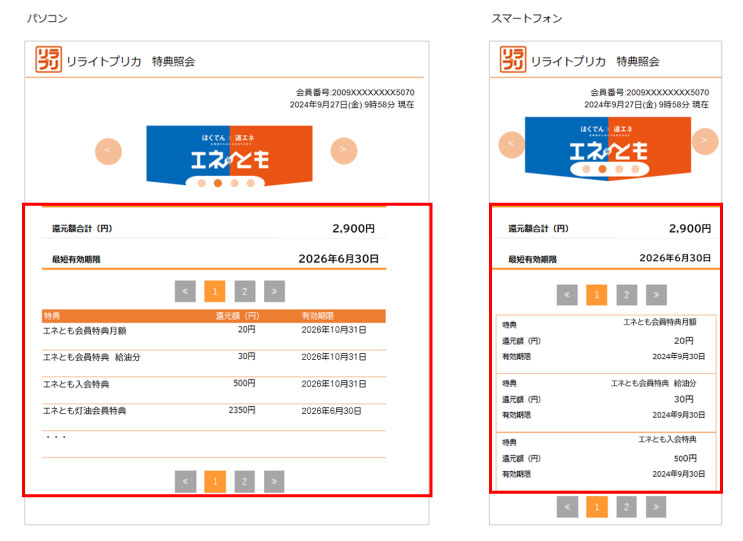Click 最短有効期限 label in the パソコン view
The image size is (743, 541).
(76, 260)
